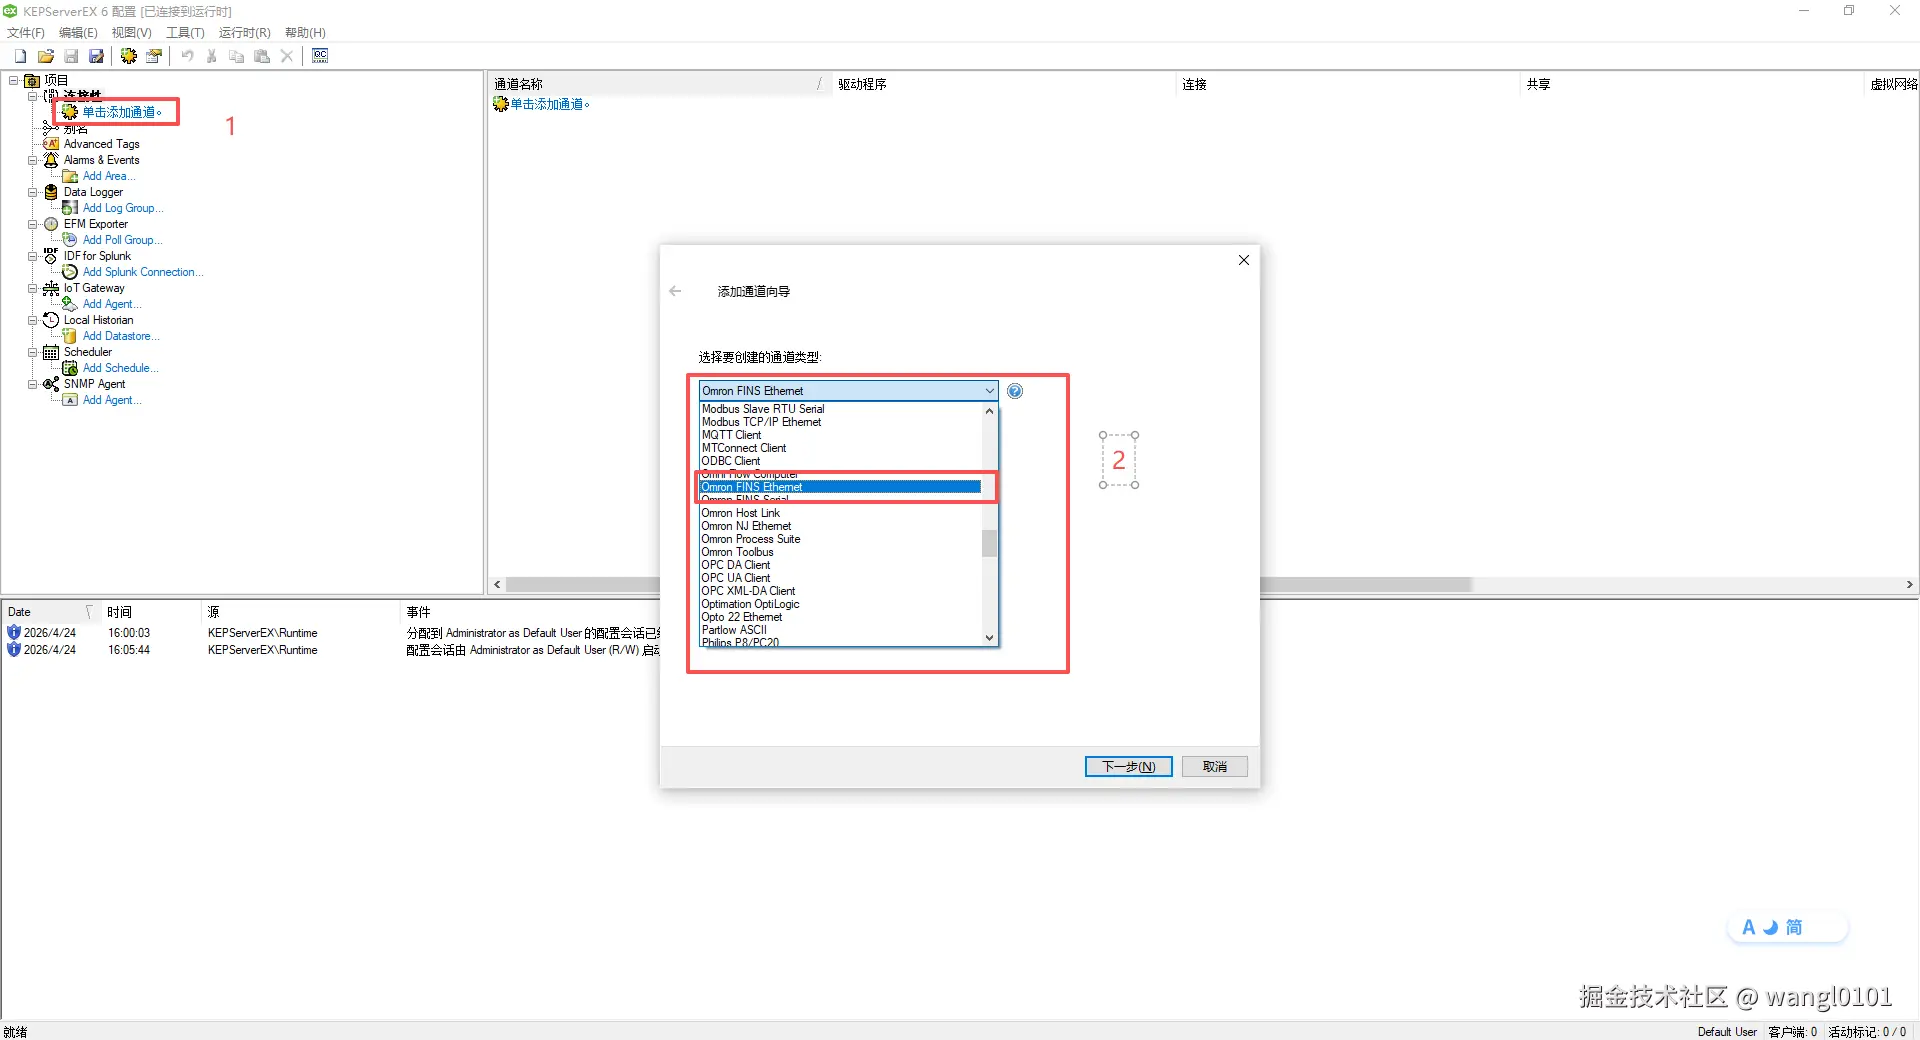The image size is (1920, 1040).
Task: Click the Add Area... link
Action: click(108, 176)
